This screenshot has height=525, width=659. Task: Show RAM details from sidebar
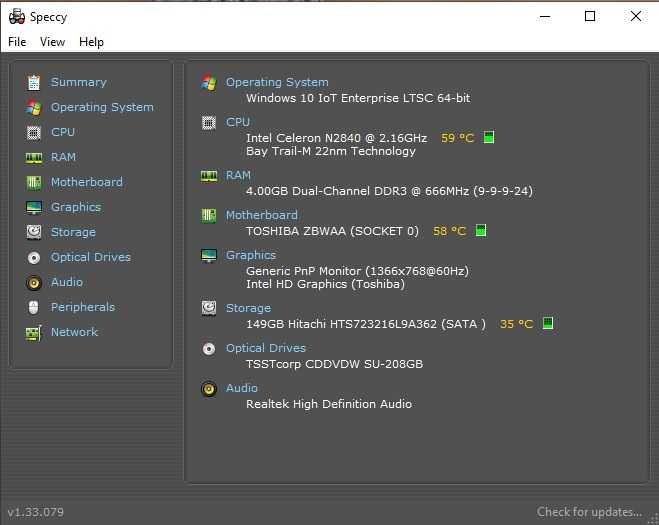point(63,157)
